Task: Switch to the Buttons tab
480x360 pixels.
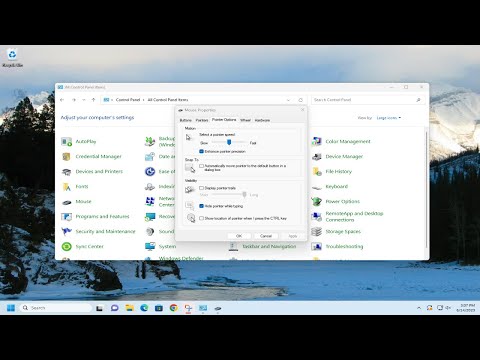Action: (x=186, y=120)
